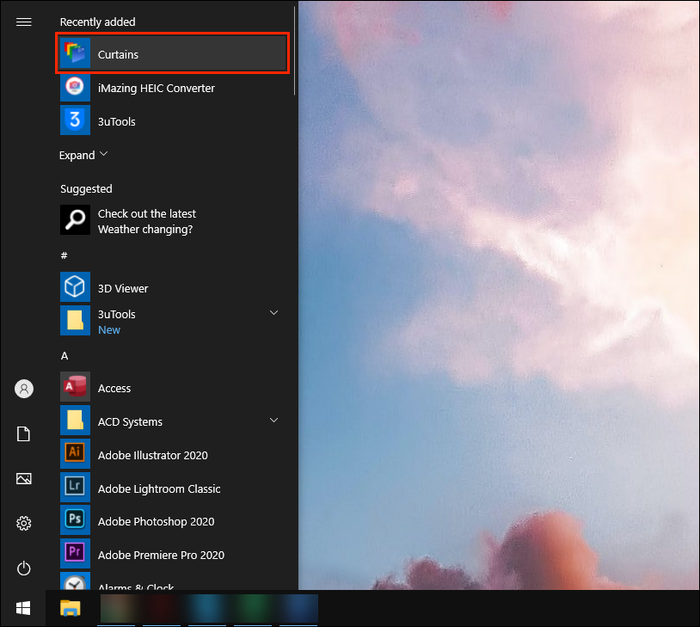Click the iMazing HEIC Converter icon

click(x=75, y=87)
